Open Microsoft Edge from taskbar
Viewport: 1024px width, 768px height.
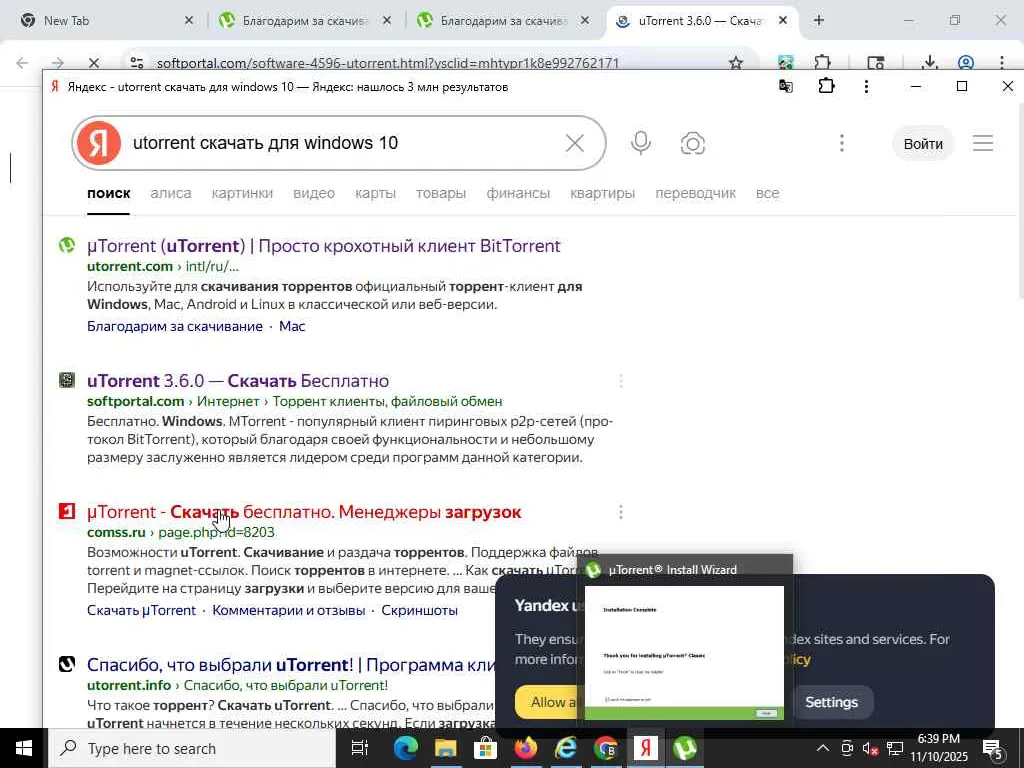click(x=405, y=748)
